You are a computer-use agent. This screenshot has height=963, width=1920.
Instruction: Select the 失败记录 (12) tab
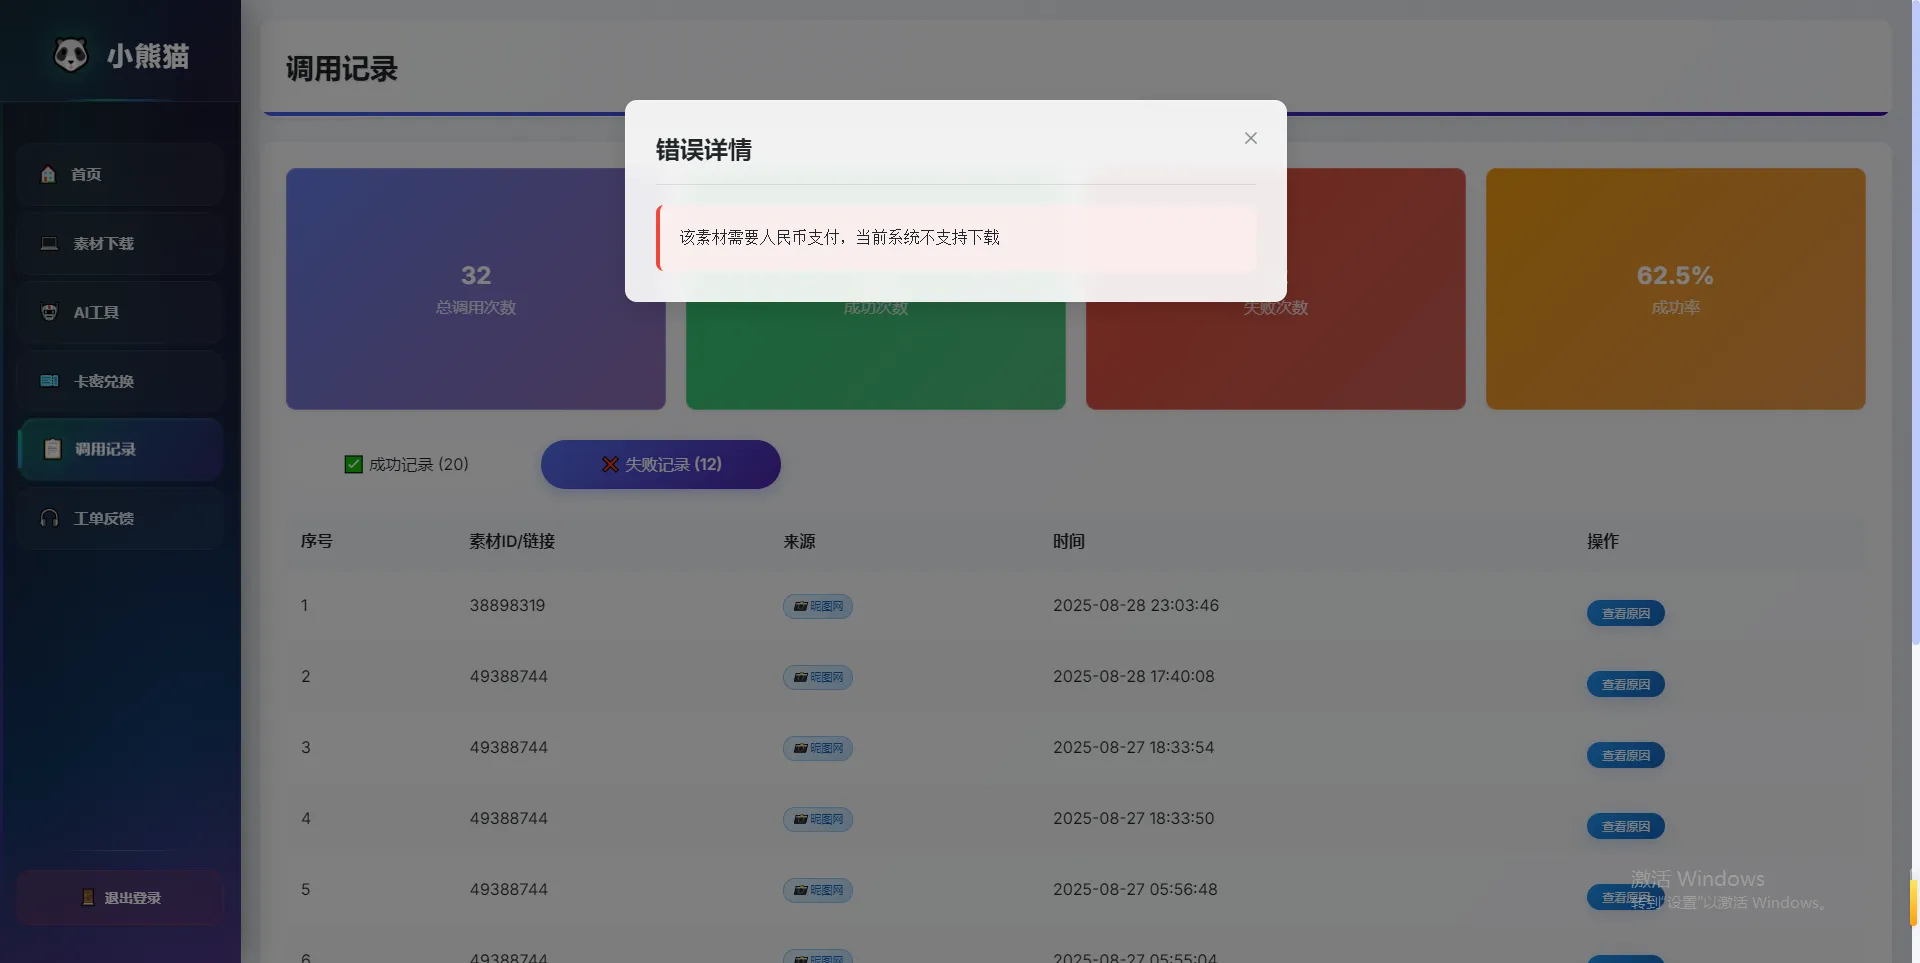click(x=660, y=465)
